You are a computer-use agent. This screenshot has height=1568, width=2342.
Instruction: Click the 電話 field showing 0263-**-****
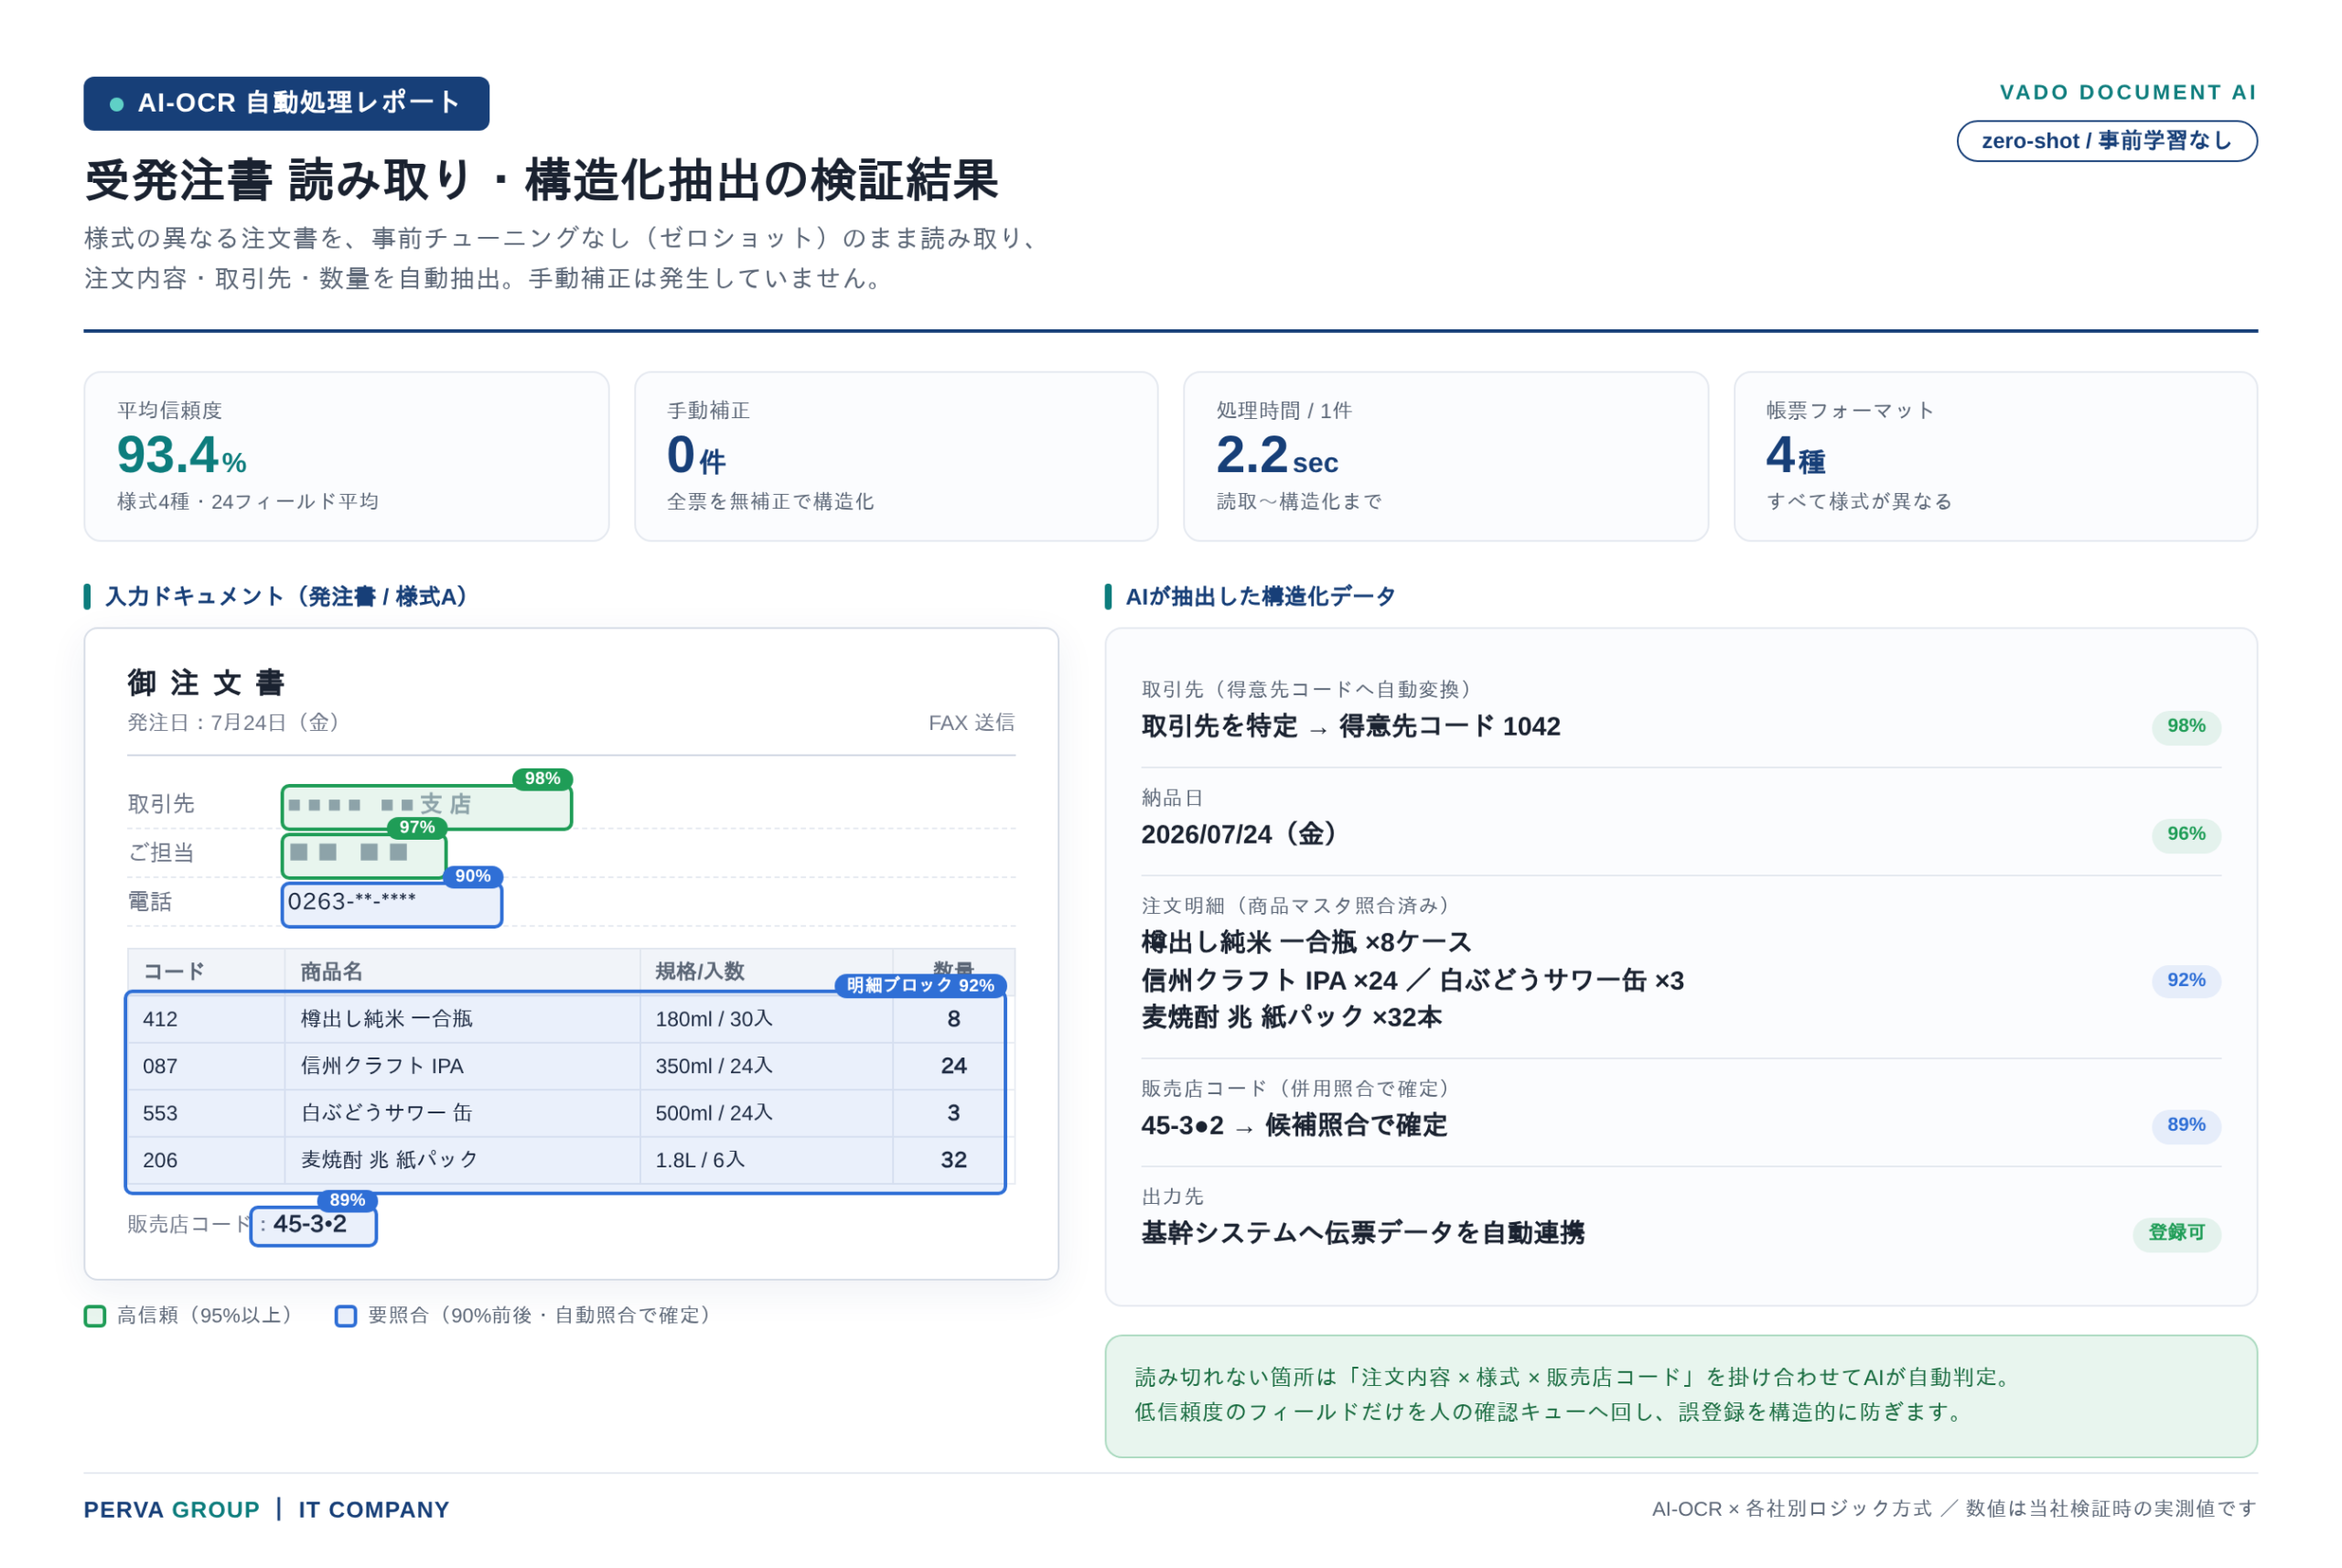392,904
